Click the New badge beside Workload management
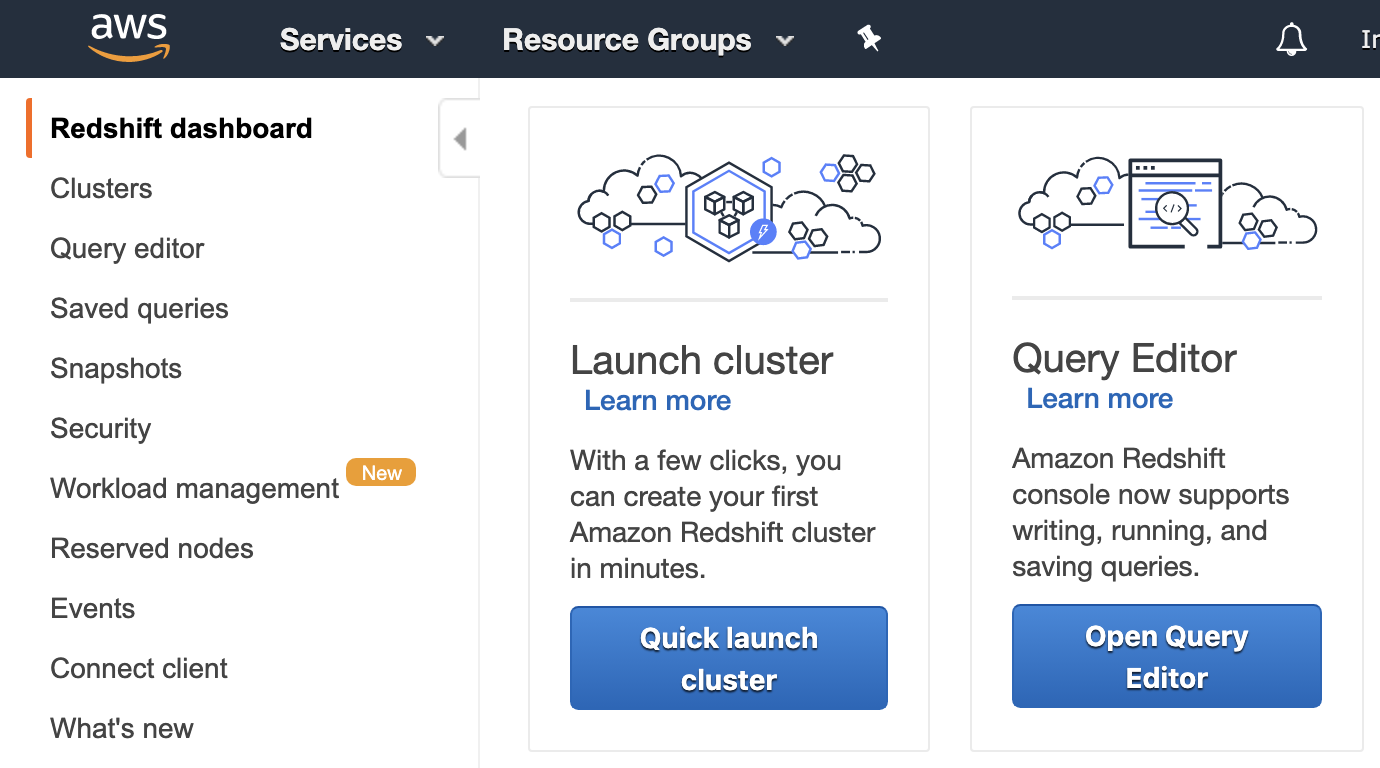 click(x=381, y=472)
